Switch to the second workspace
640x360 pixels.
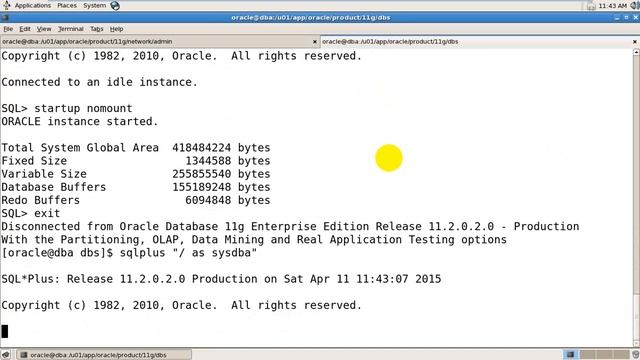coord(587,355)
